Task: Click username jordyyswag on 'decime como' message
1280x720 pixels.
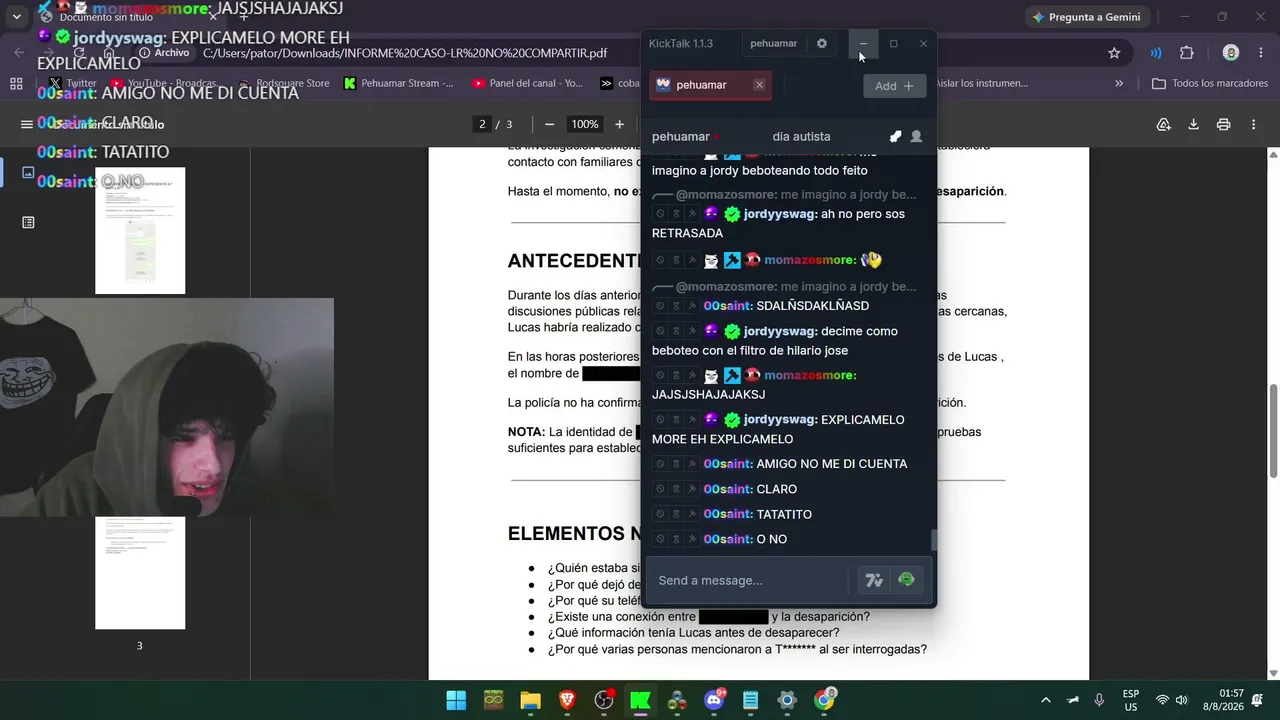Action: click(780, 331)
